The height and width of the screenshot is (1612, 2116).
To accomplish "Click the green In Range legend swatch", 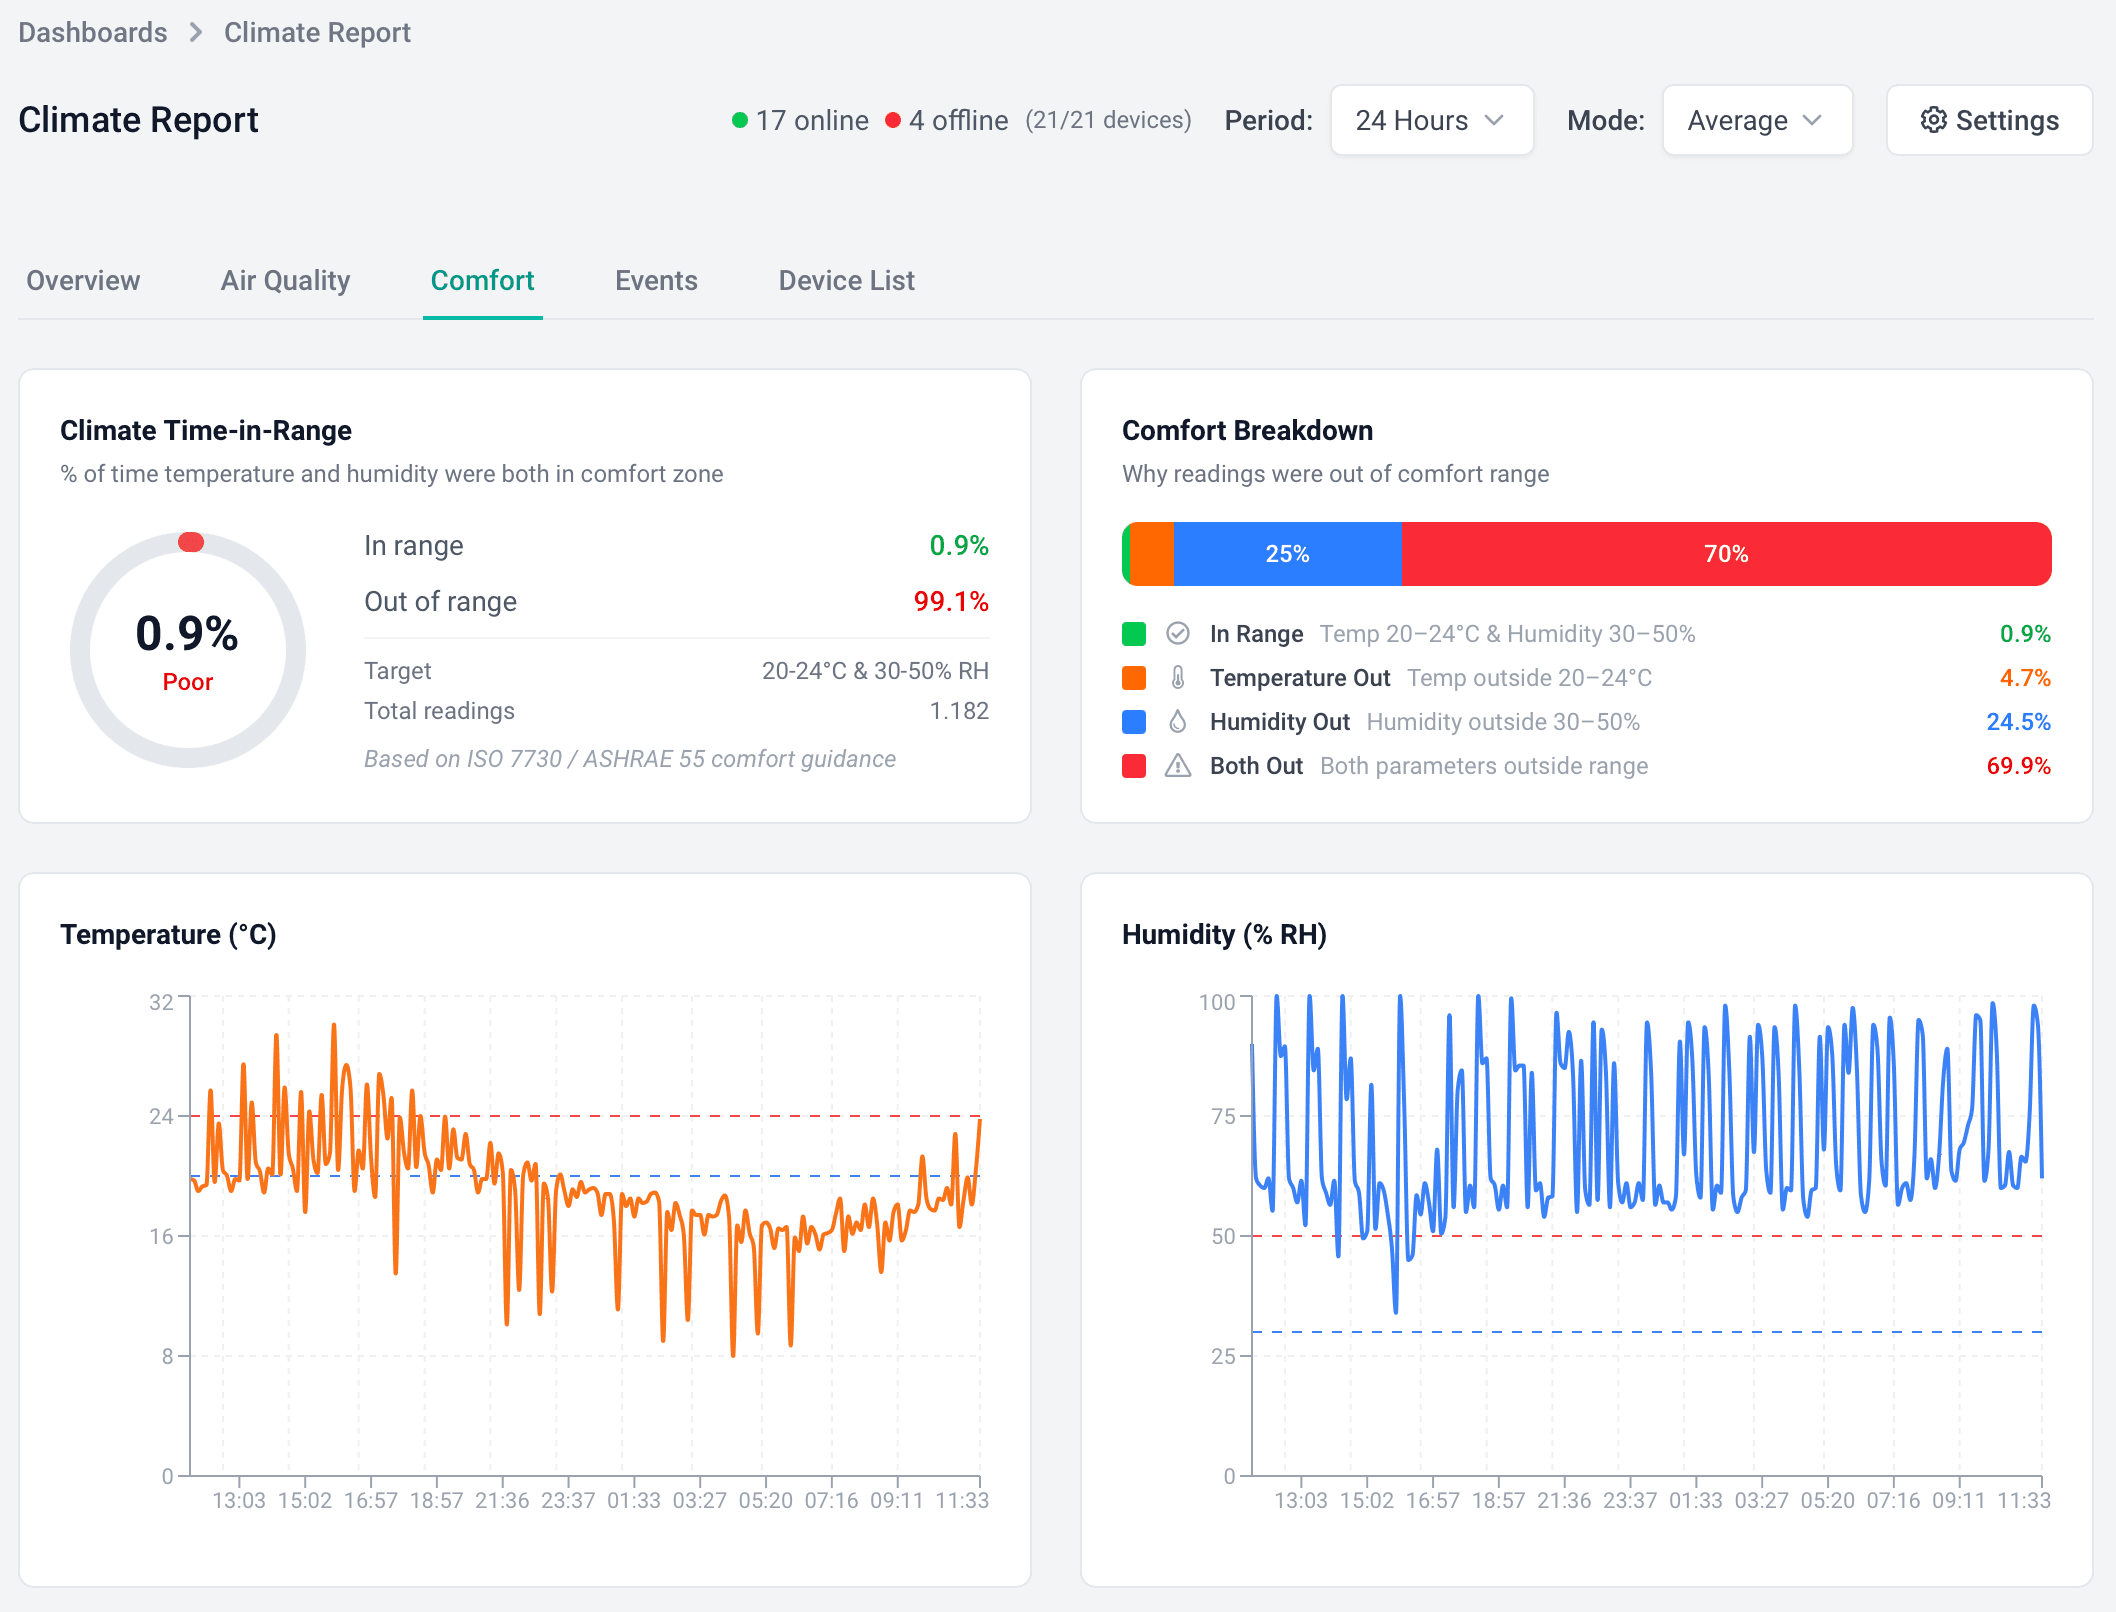I will pyautogui.click(x=1134, y=634).
